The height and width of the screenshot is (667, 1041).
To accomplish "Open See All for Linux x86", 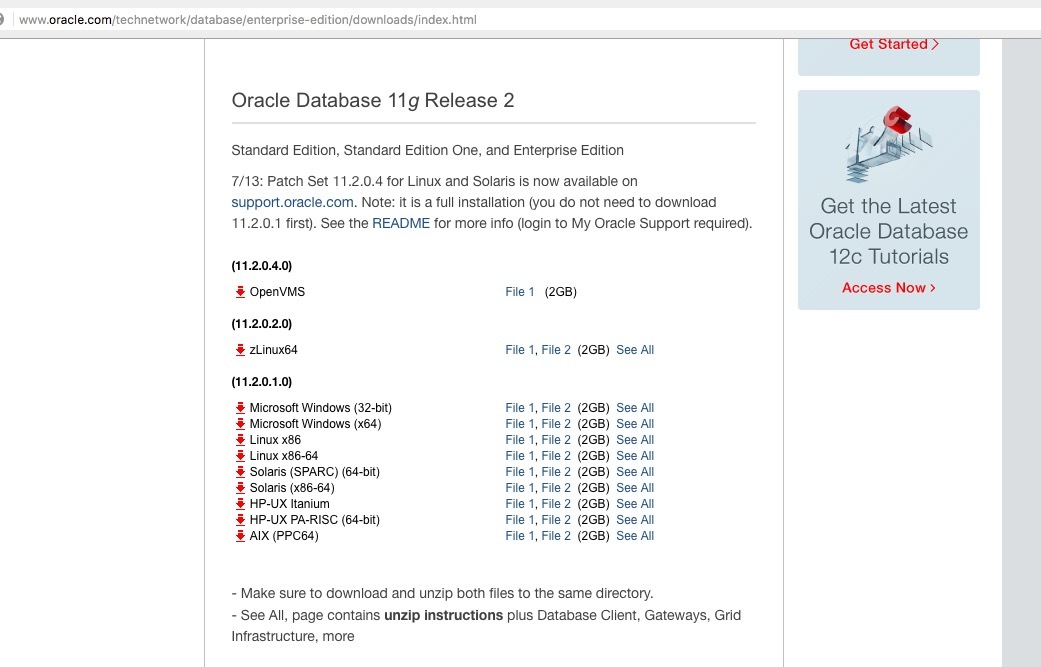I will (635, 440).
